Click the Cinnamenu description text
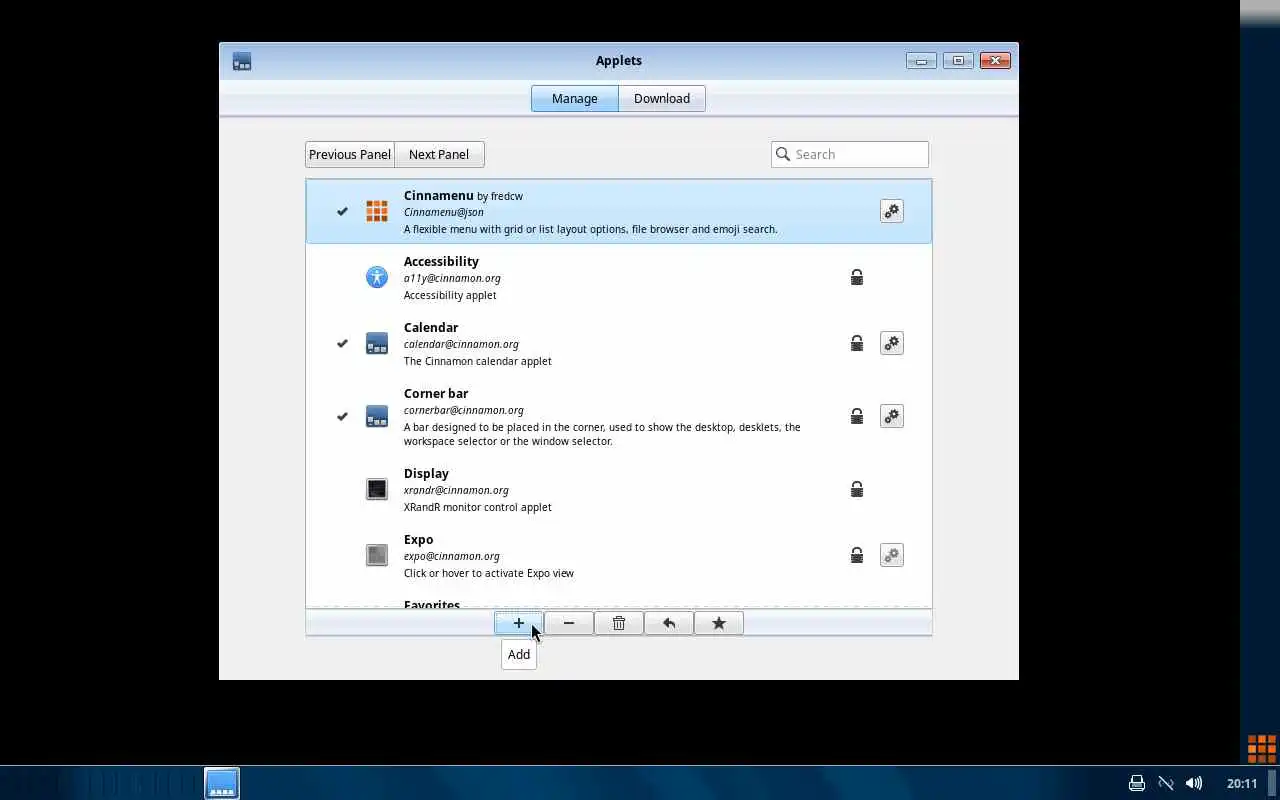1280x800 pixels. coord(591,229)
